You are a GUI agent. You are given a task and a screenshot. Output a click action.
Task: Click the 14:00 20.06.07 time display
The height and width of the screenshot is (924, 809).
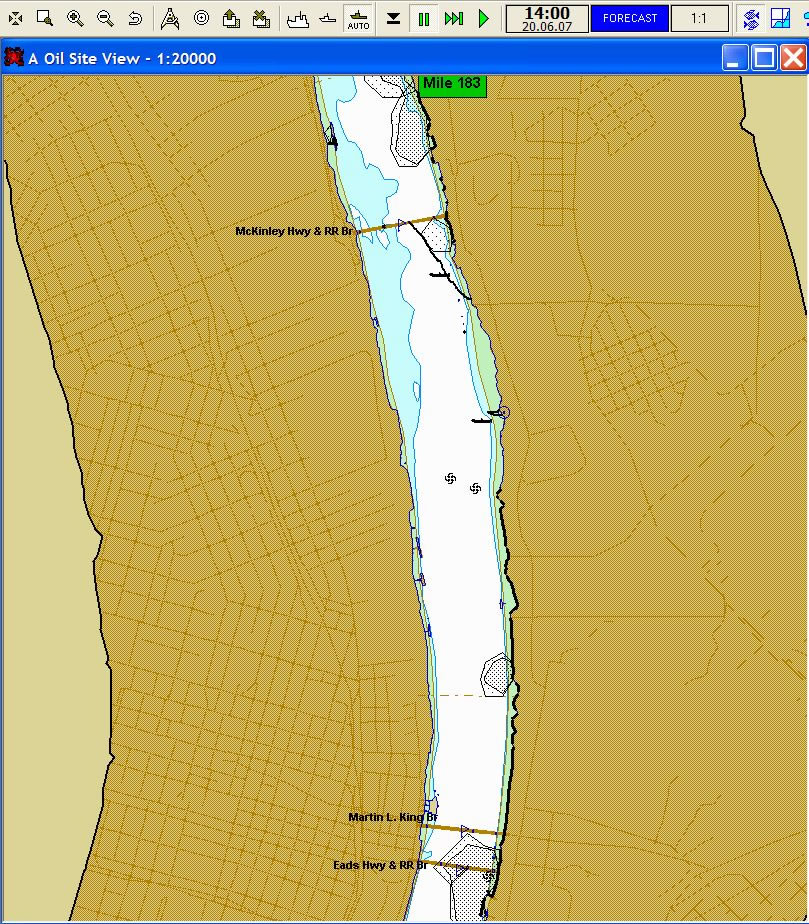(x=547, y=19)
